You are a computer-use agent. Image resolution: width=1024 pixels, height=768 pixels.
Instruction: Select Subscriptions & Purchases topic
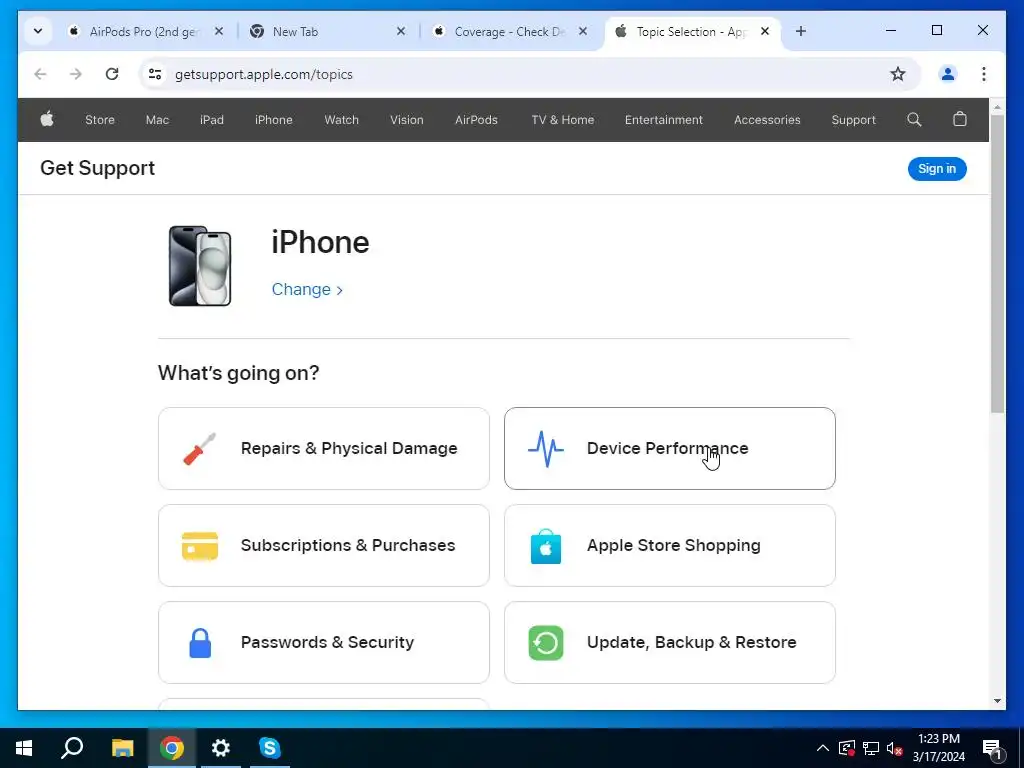[x=324, y=545]
